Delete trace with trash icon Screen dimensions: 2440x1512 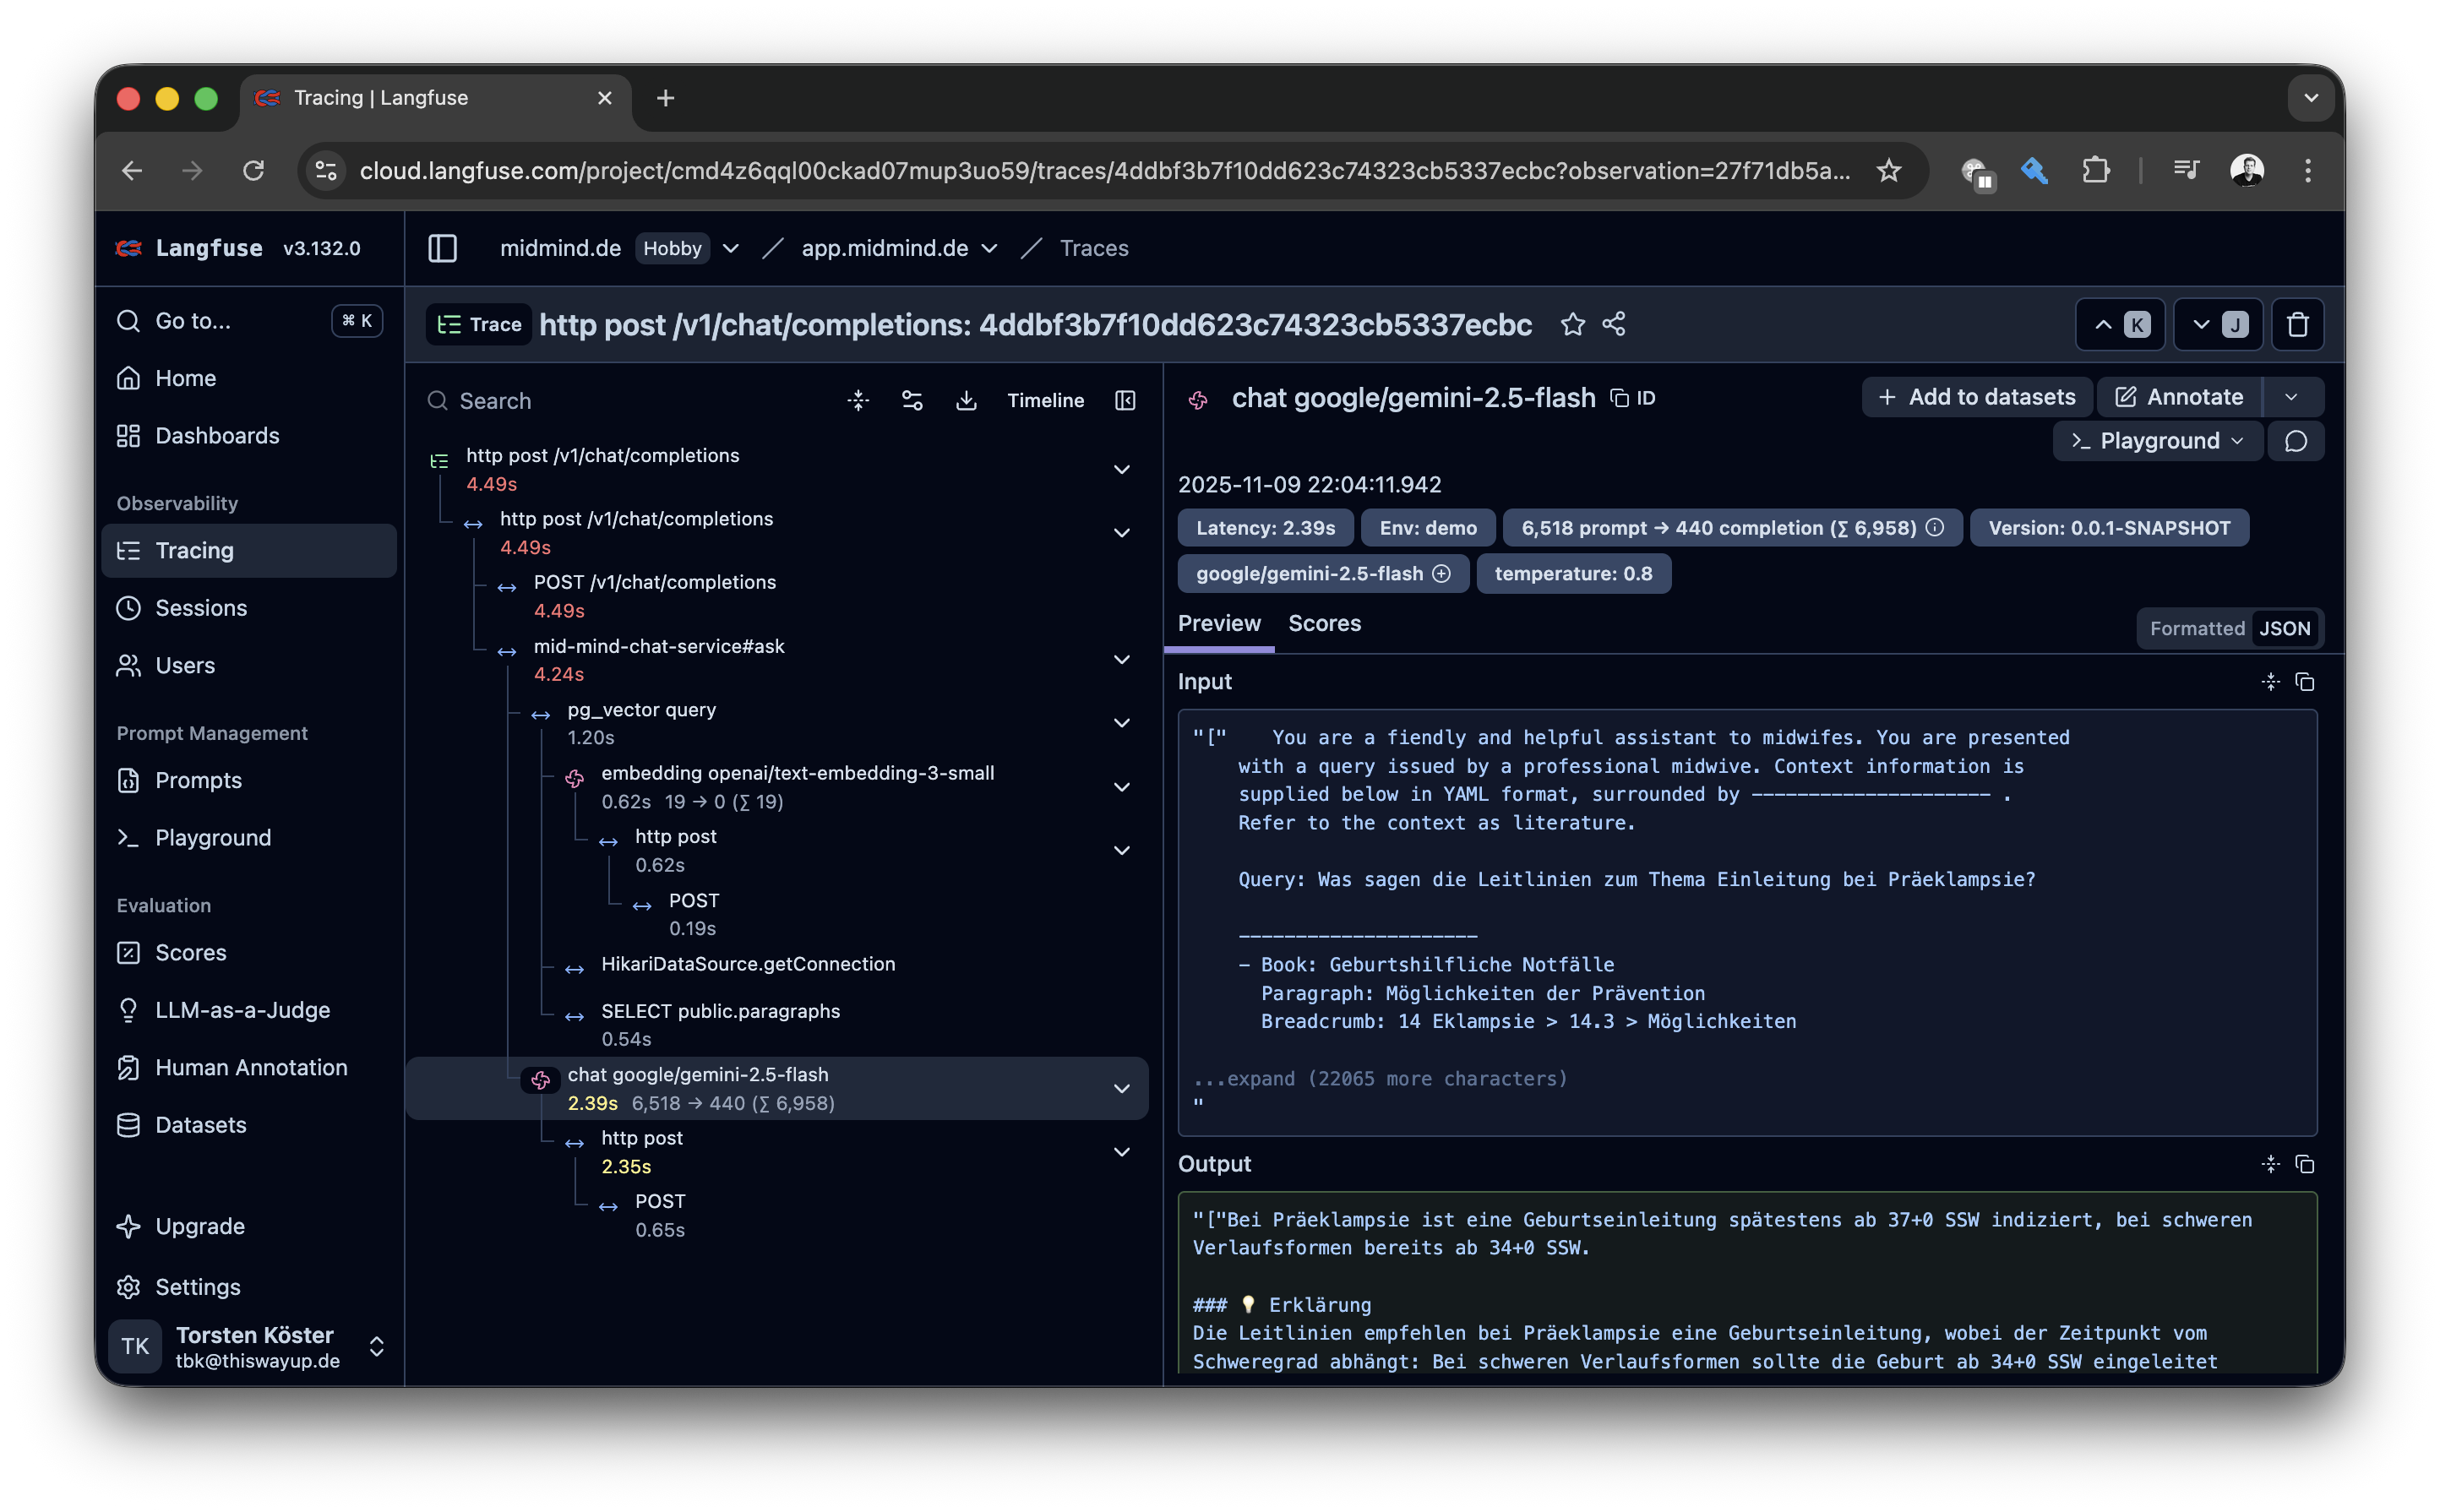click(2296, 324)
